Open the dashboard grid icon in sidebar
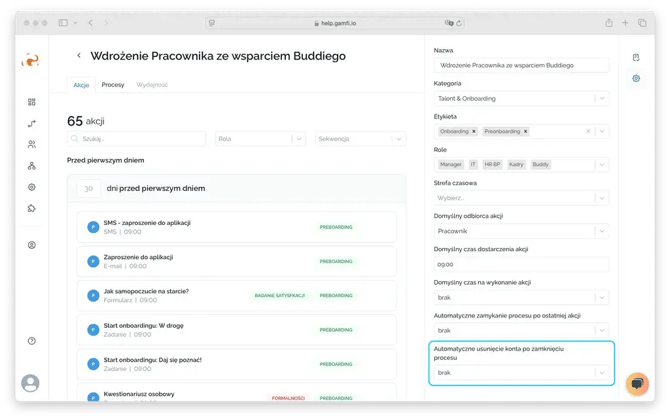Image resolution: width=670 pixels, height=420 pixels. point(32,102)
